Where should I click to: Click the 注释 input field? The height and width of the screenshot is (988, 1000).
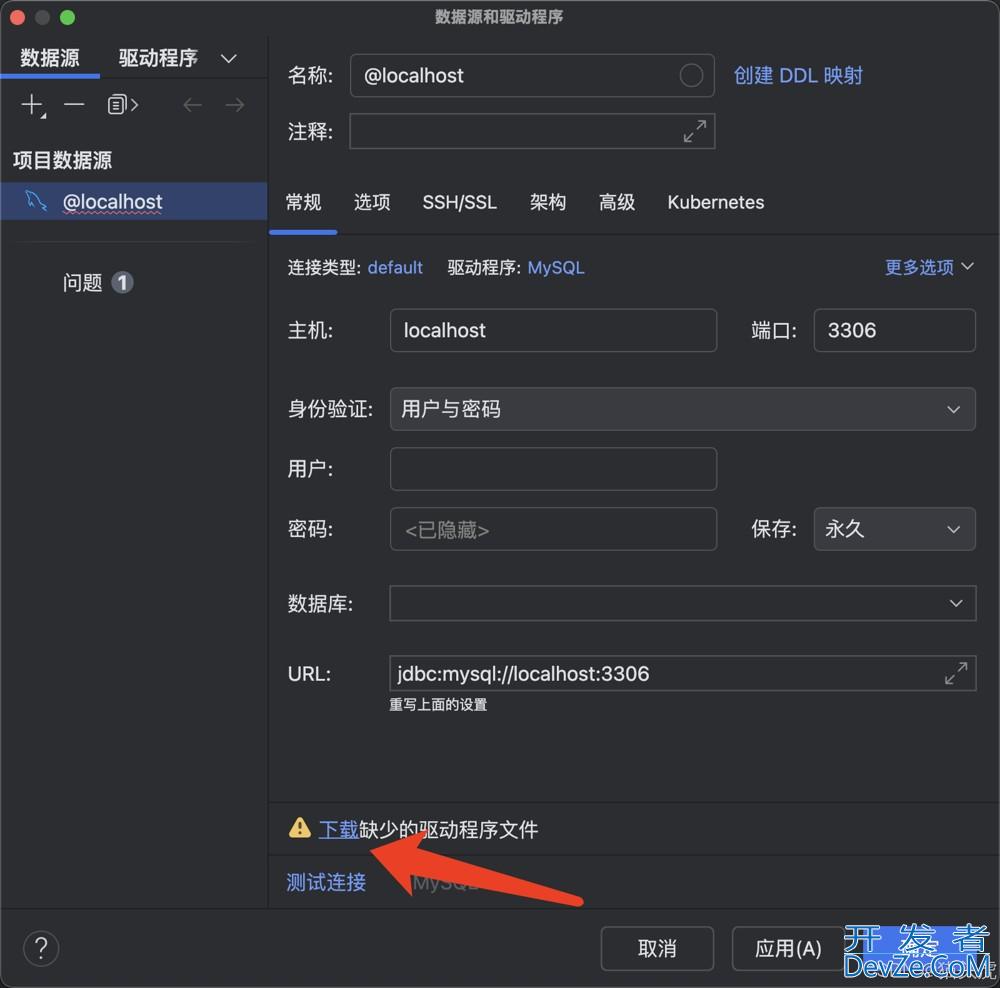point(532,131)
